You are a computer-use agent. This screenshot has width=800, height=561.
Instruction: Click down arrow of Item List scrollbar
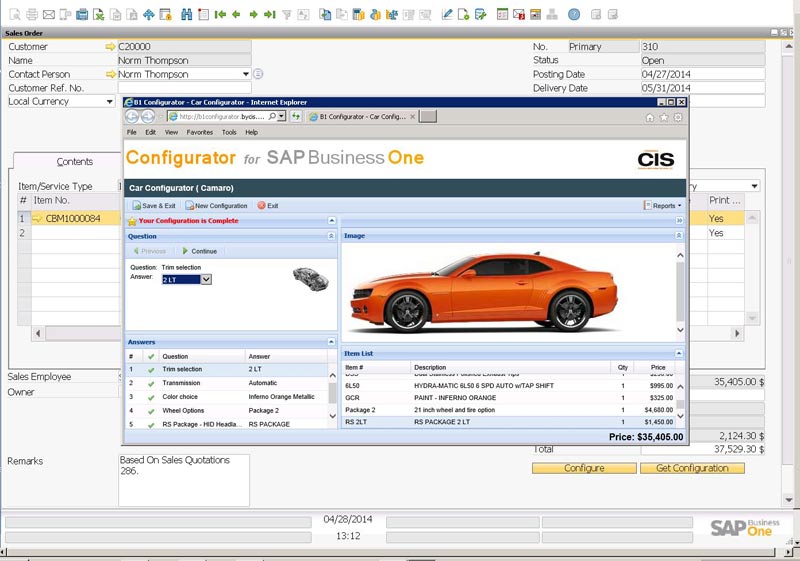[680, 416]
